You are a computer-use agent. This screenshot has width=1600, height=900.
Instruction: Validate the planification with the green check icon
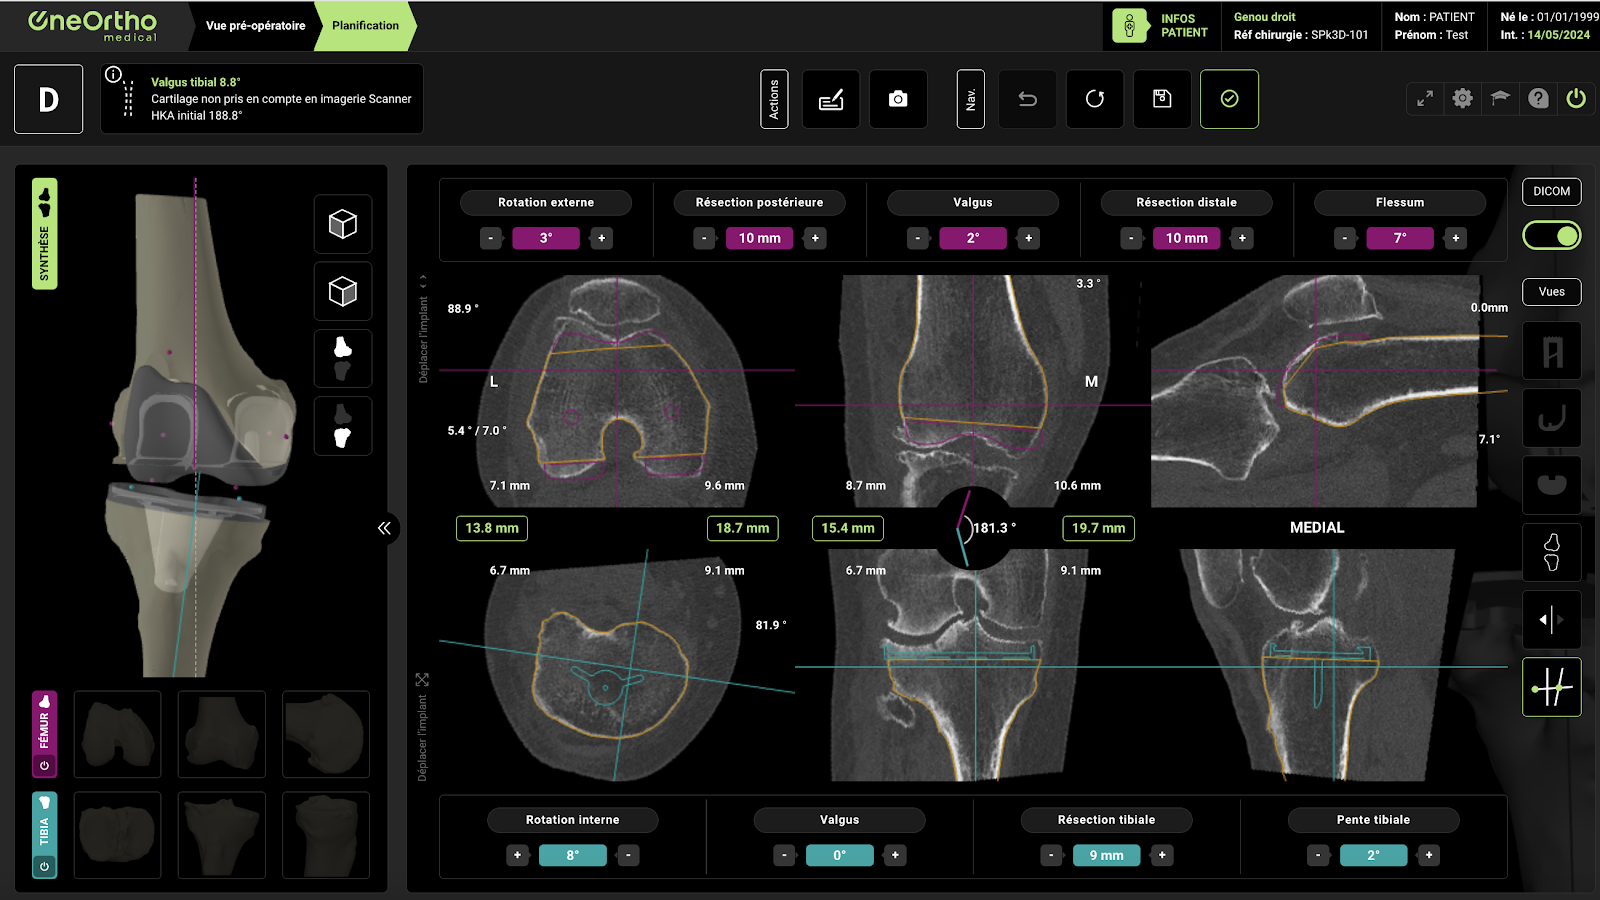(1230, 99)
